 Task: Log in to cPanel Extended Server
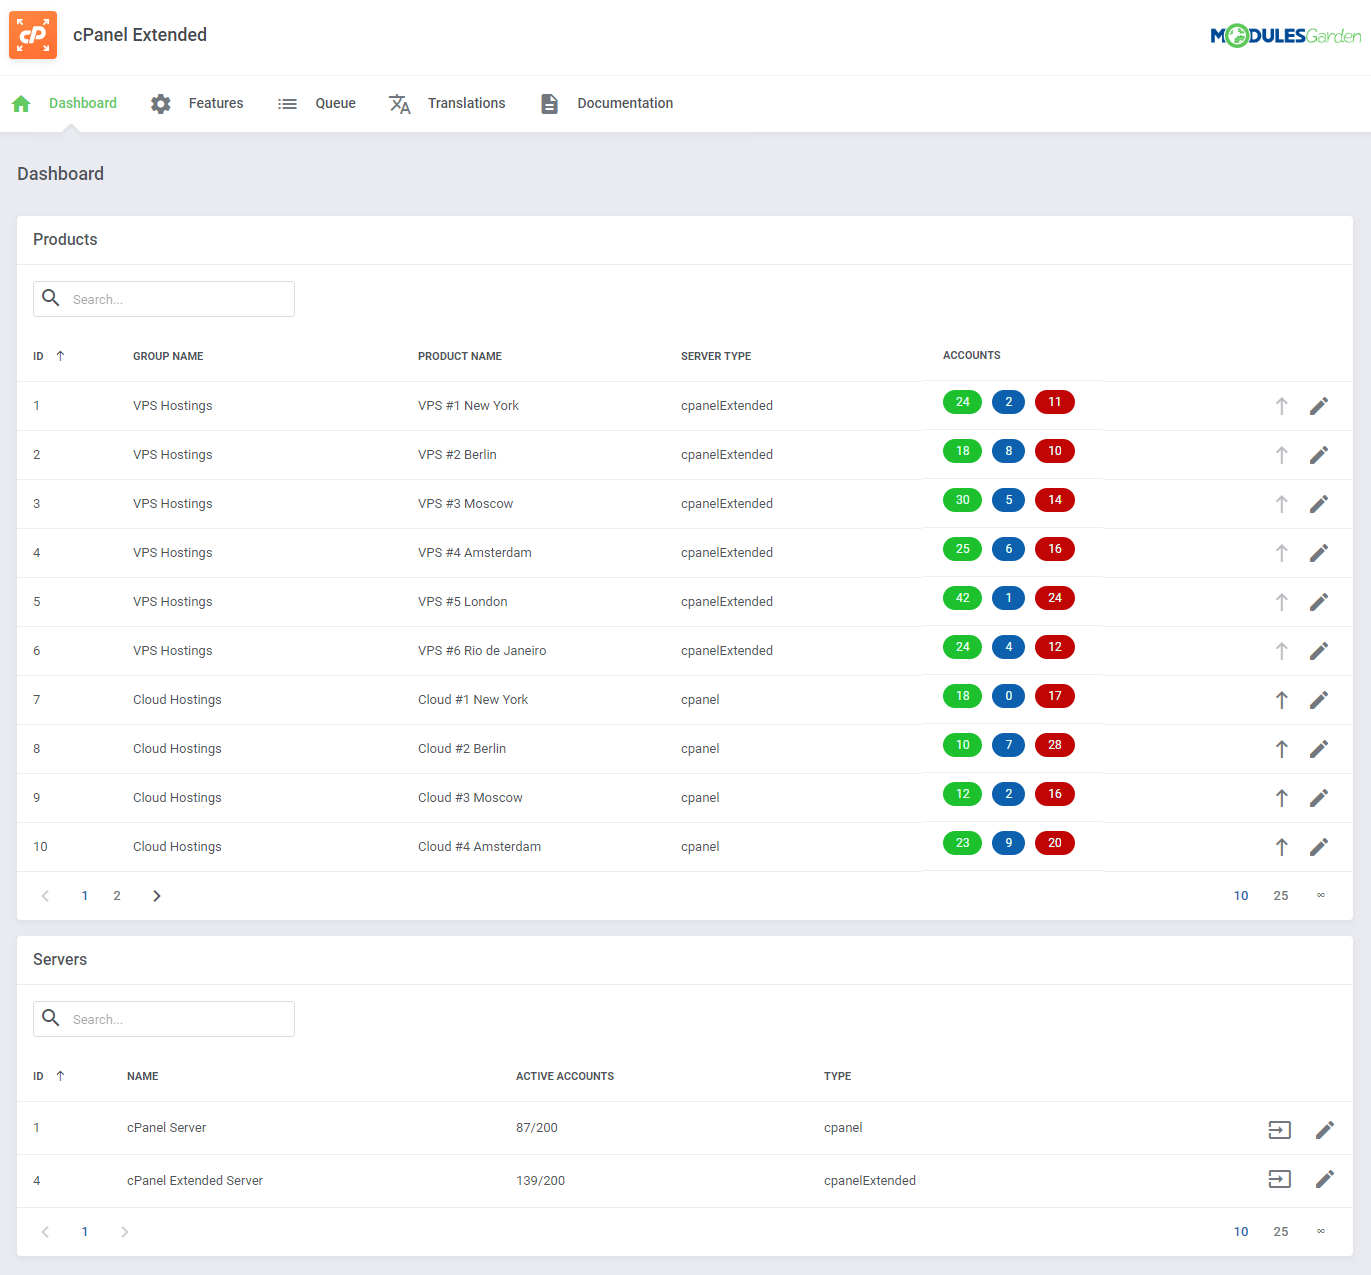point(1280,1179)
